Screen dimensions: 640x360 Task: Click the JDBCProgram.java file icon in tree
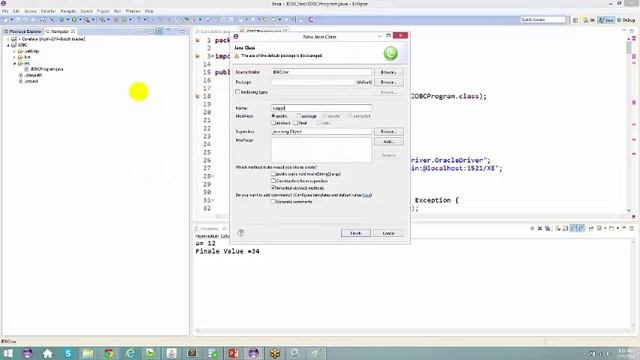click(x=27, y=69)
